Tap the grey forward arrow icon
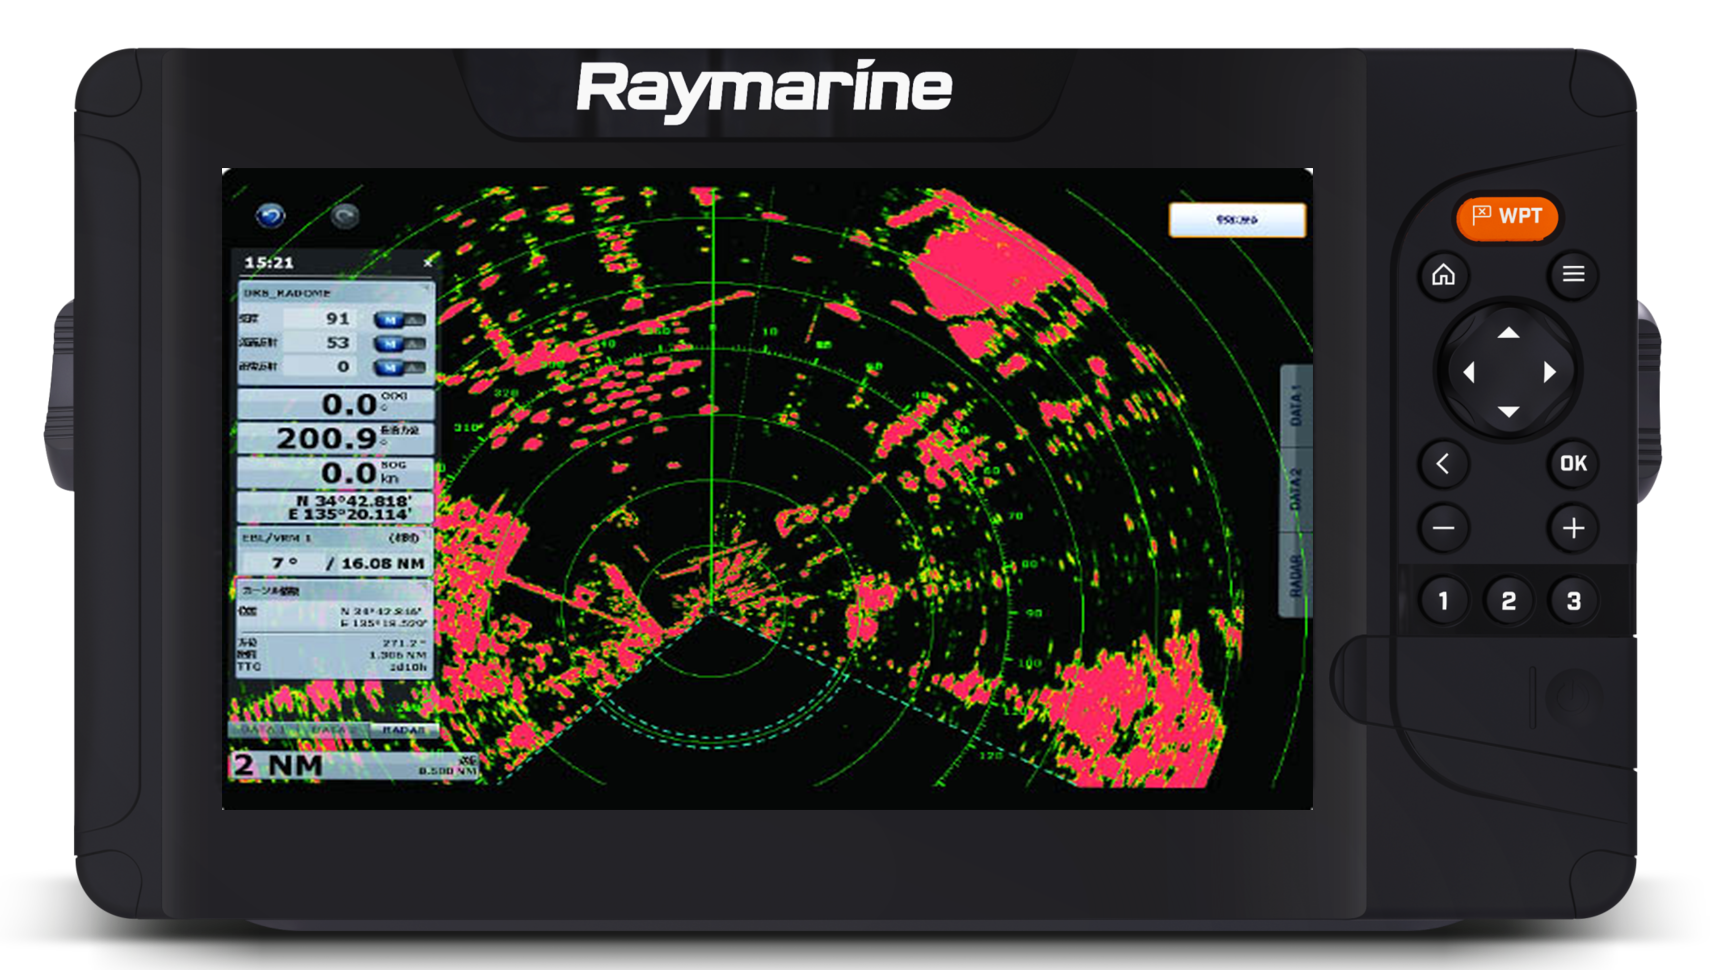This screenshot has height=970, width=1710. click(345, 215)
